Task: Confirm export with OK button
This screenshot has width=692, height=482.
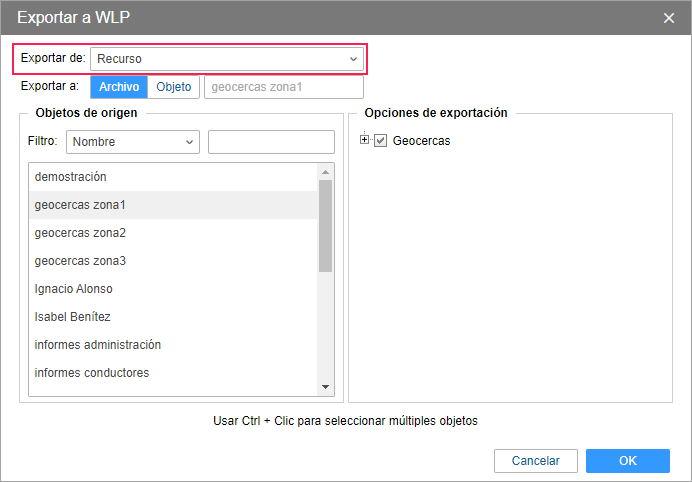Action: point(627,461)
